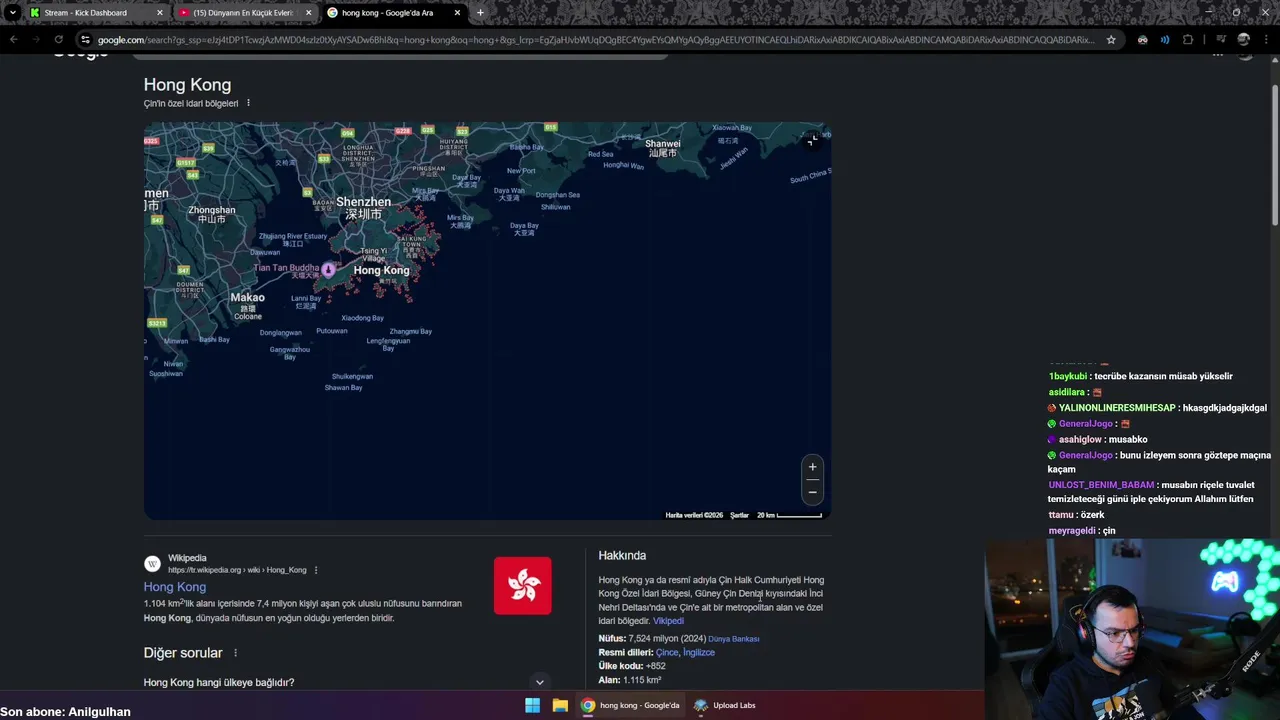Click chat user '1baykubi' name
This screenshot has height=720, width=1280.
pyautogui.click(x=1067, y=376)
